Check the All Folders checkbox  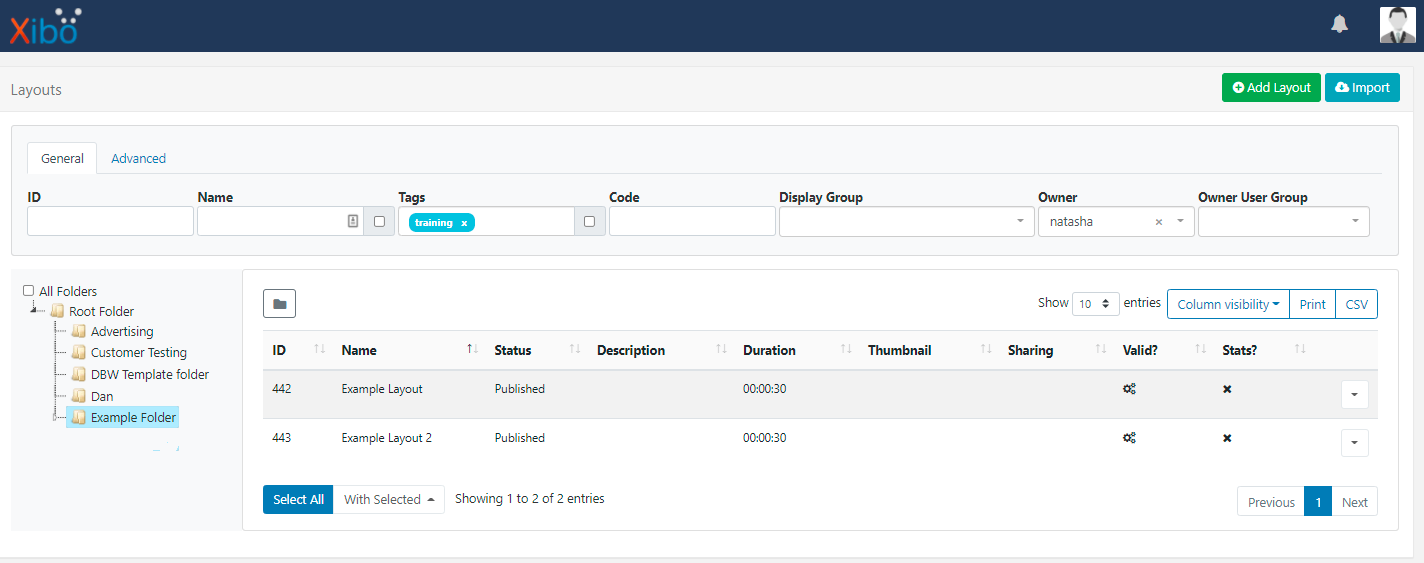(28, 291)
